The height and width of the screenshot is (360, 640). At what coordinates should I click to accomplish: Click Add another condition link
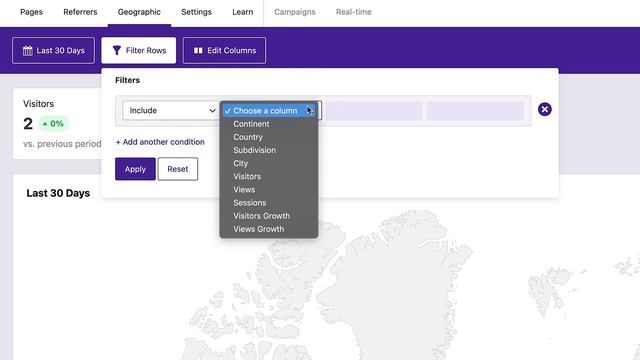coord(160,142)
